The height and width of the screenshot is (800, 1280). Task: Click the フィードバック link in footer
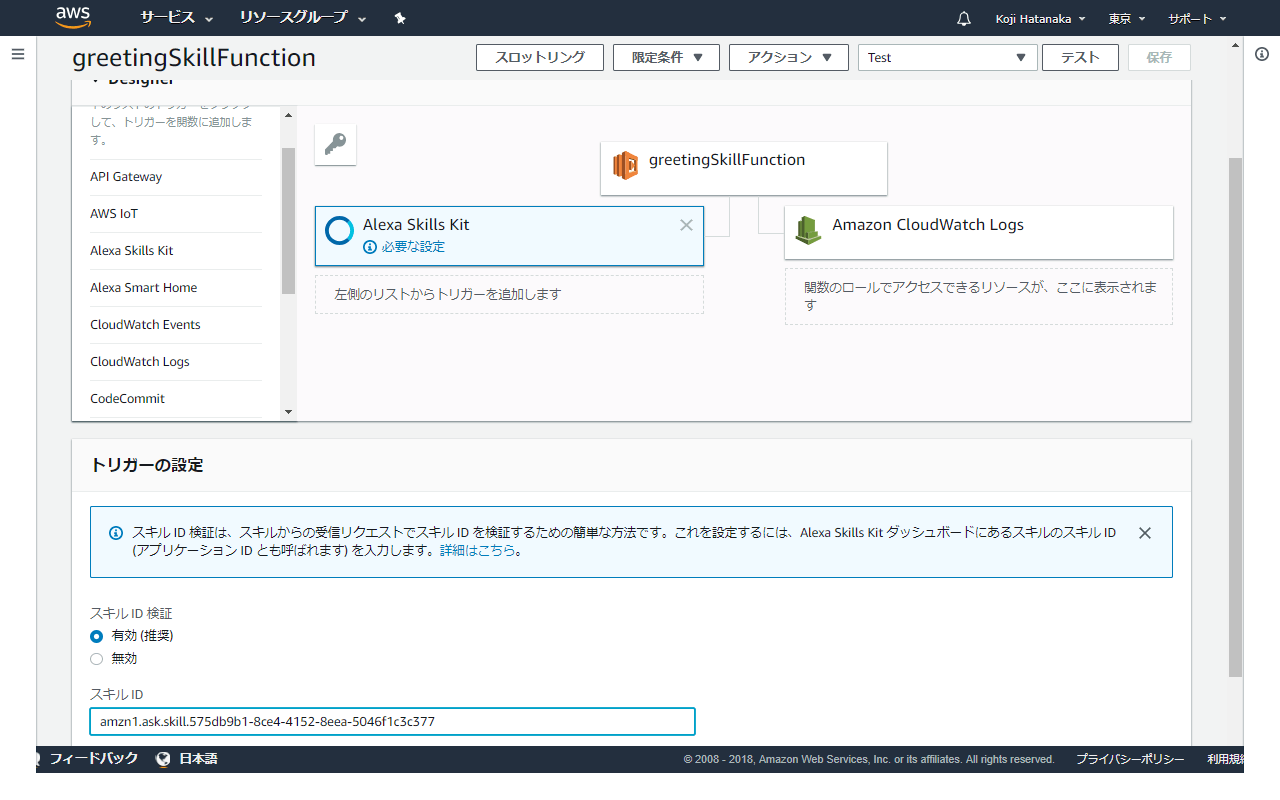[94, 759]
